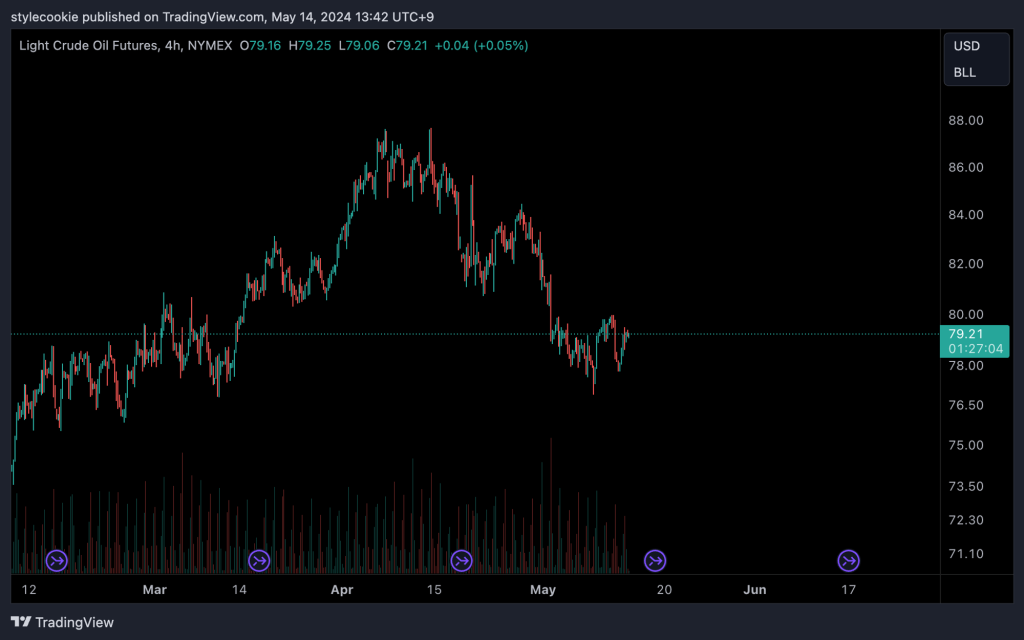Click the rollover event icon near Jun 17
This screenshot has width=1024, height=640.
(x=848, y=561)
